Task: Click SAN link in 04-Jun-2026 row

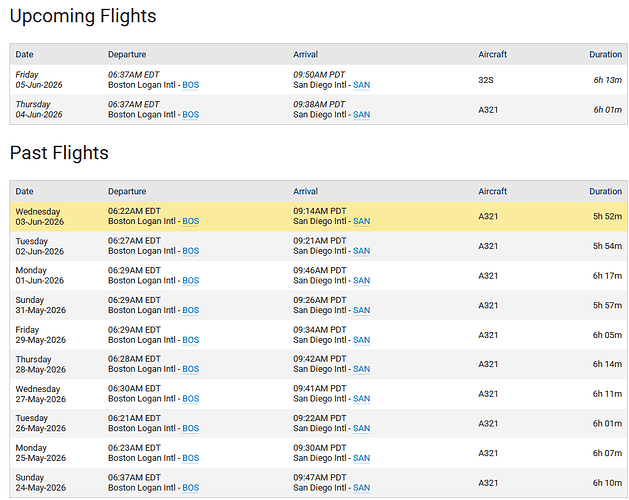Action: pos(361,115)
